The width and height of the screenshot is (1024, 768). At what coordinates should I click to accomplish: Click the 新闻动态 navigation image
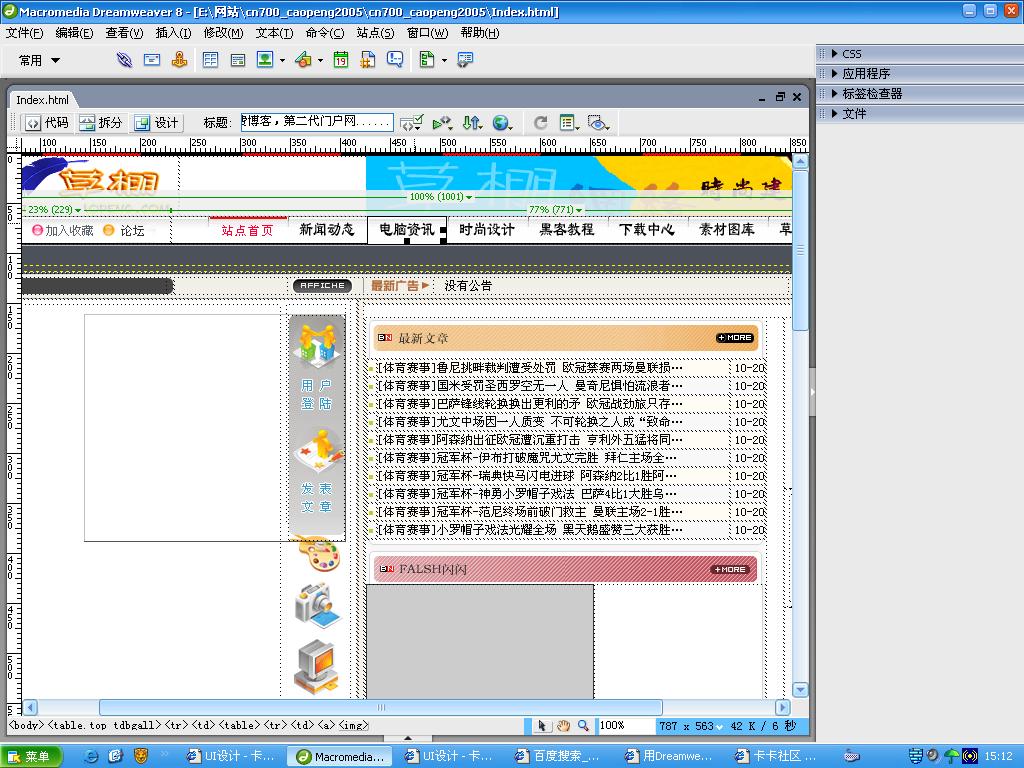[327, 229]
